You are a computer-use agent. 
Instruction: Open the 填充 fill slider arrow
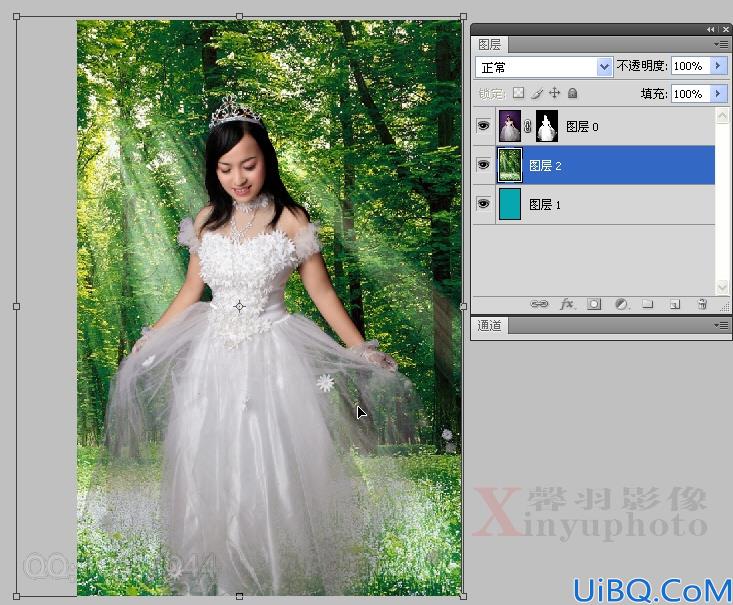[719, 94]
